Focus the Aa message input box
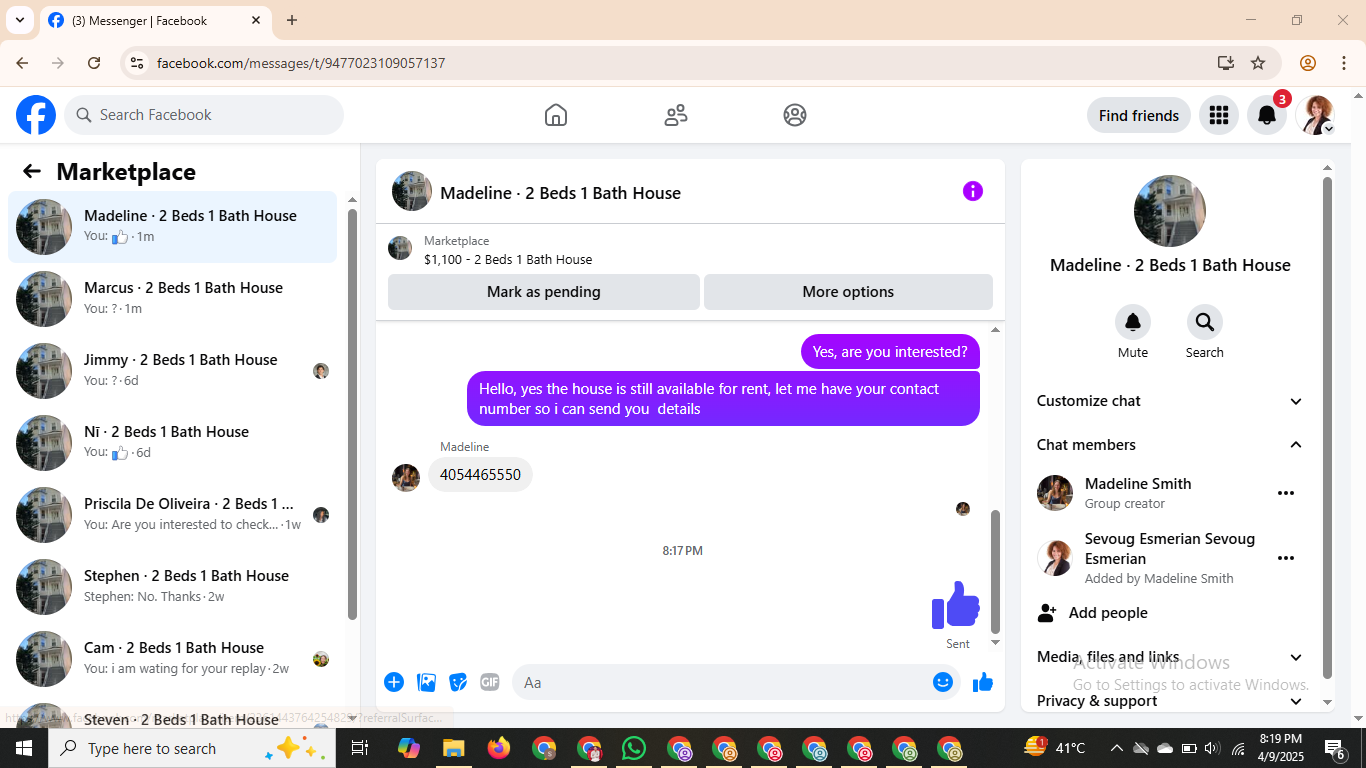This screenshot has width=1366, height=768. pyautogui.click(x=736, y=682)
